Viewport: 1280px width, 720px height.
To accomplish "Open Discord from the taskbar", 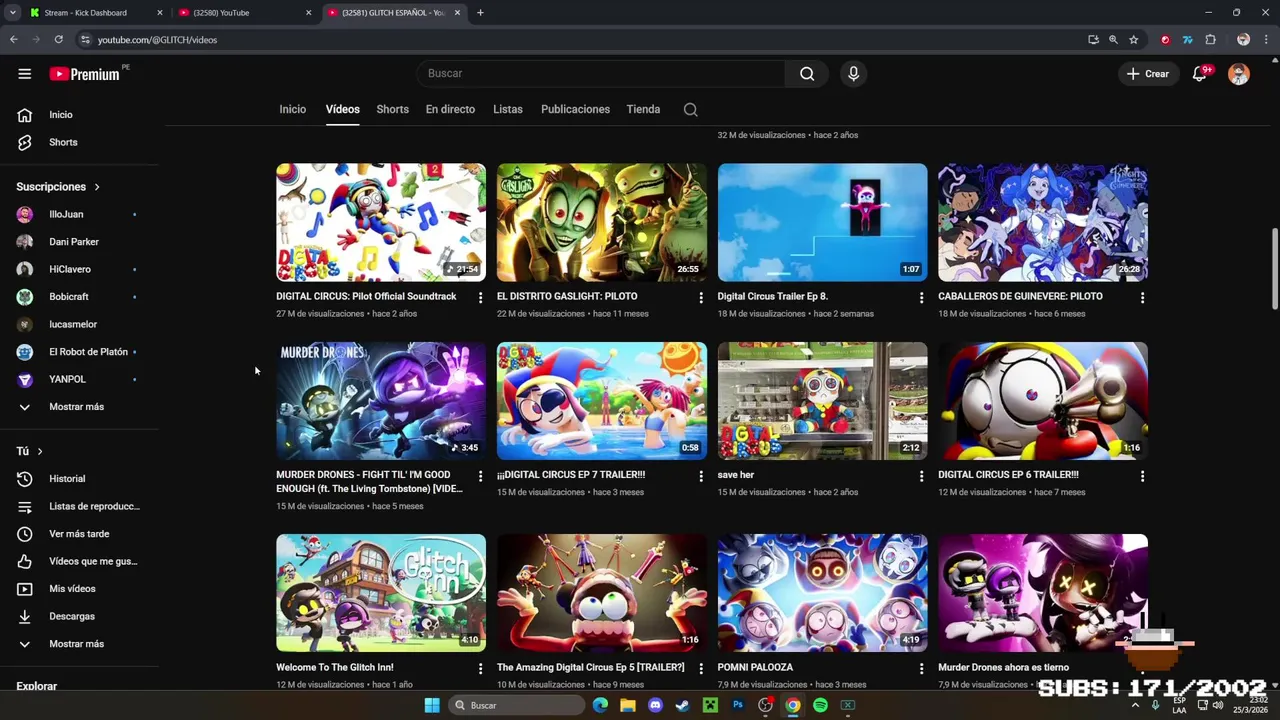I will point(655,705).
